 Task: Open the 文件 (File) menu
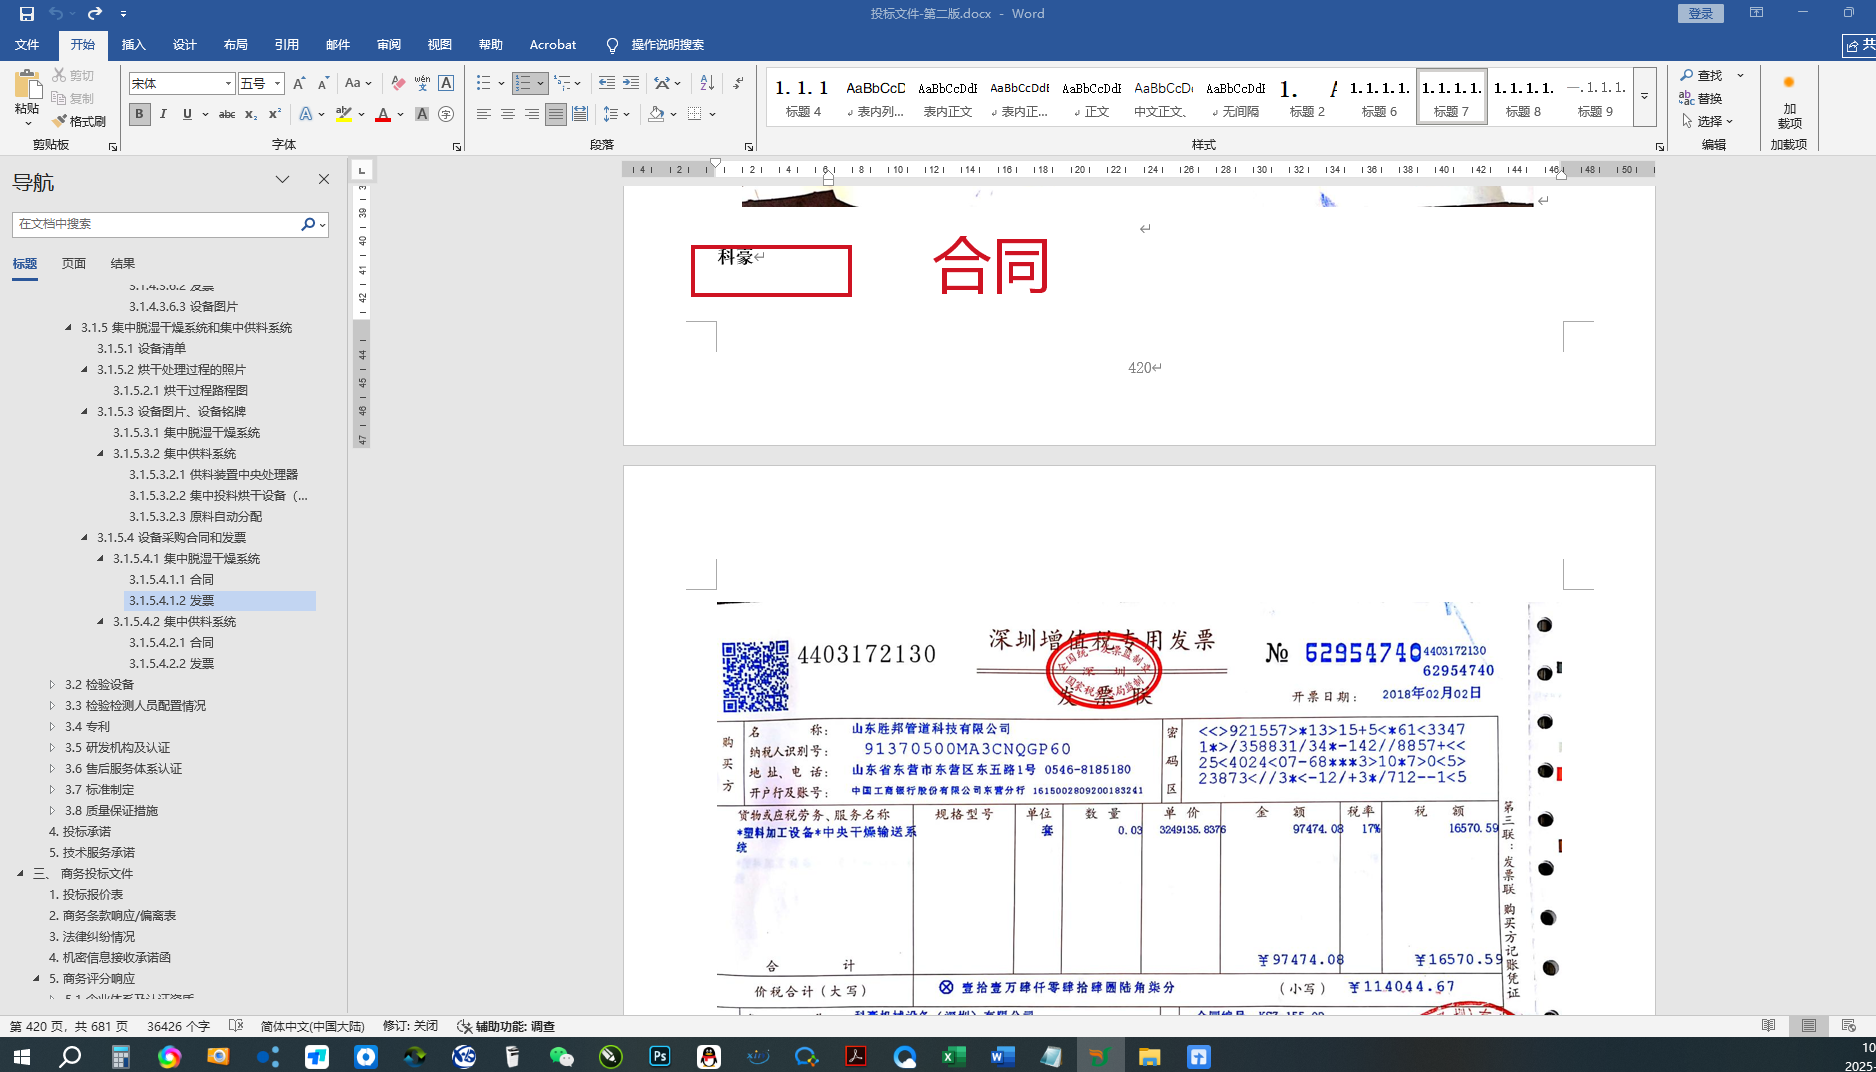click(x=27, y=45)
